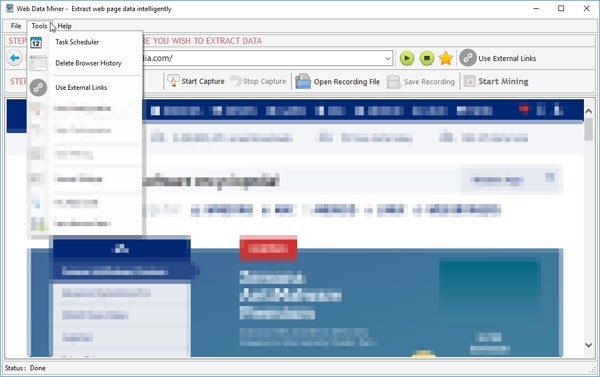Click the Save Recording disk icon
The width and height of the screenshot is (600, 377).
(394, 82)
